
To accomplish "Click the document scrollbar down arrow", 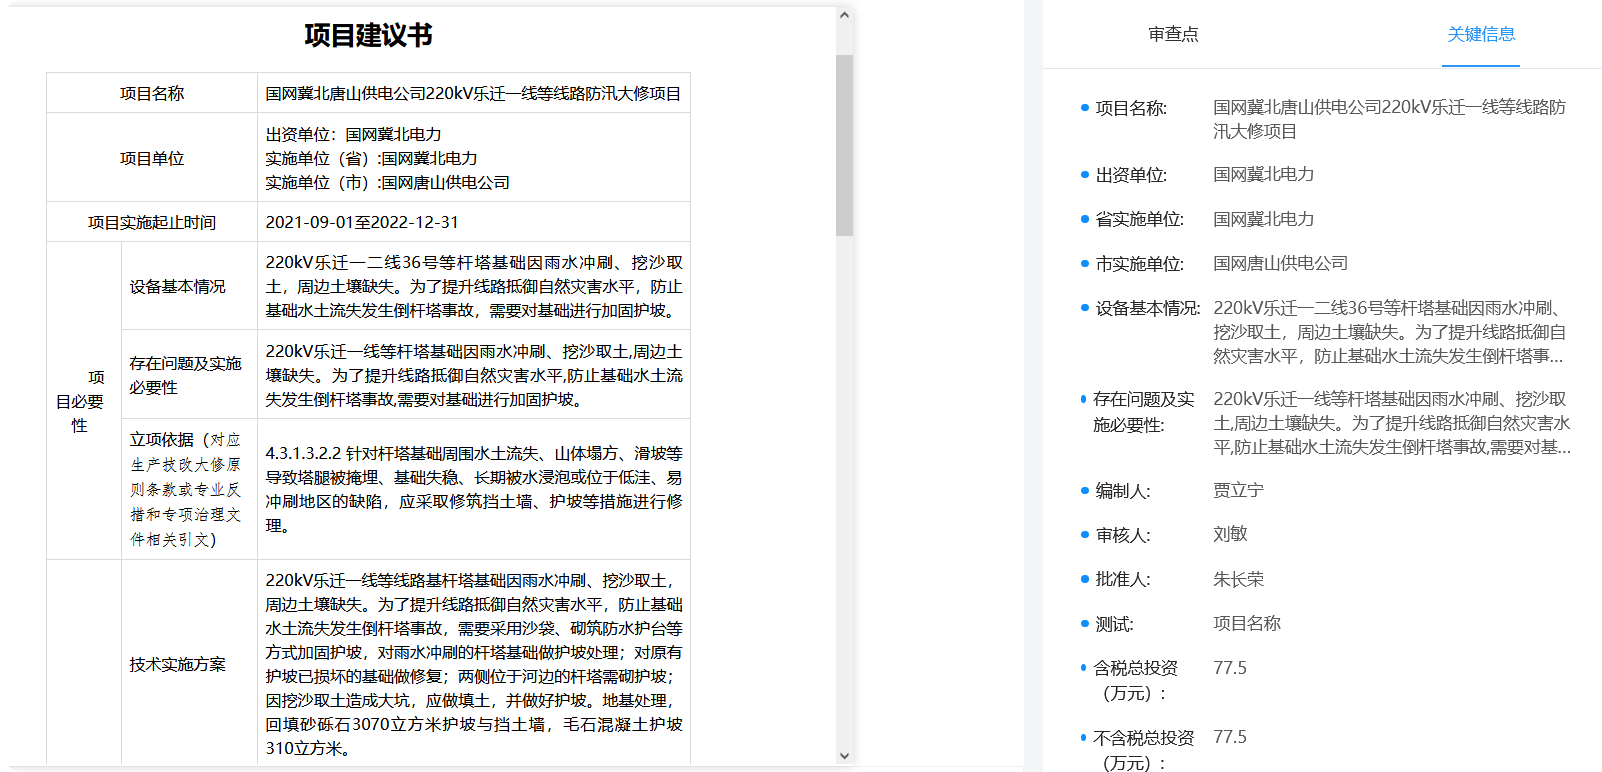I will point(844,756).
